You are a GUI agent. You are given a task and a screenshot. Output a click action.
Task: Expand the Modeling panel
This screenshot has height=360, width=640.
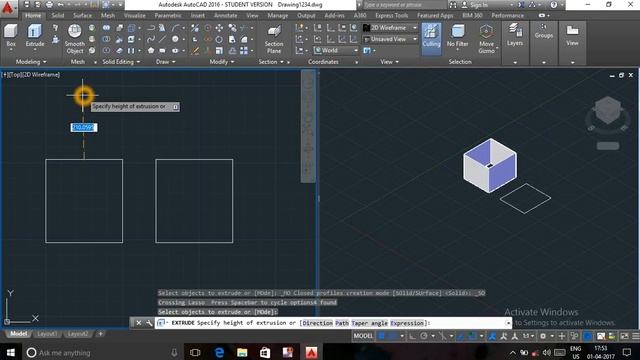(31, 62)
